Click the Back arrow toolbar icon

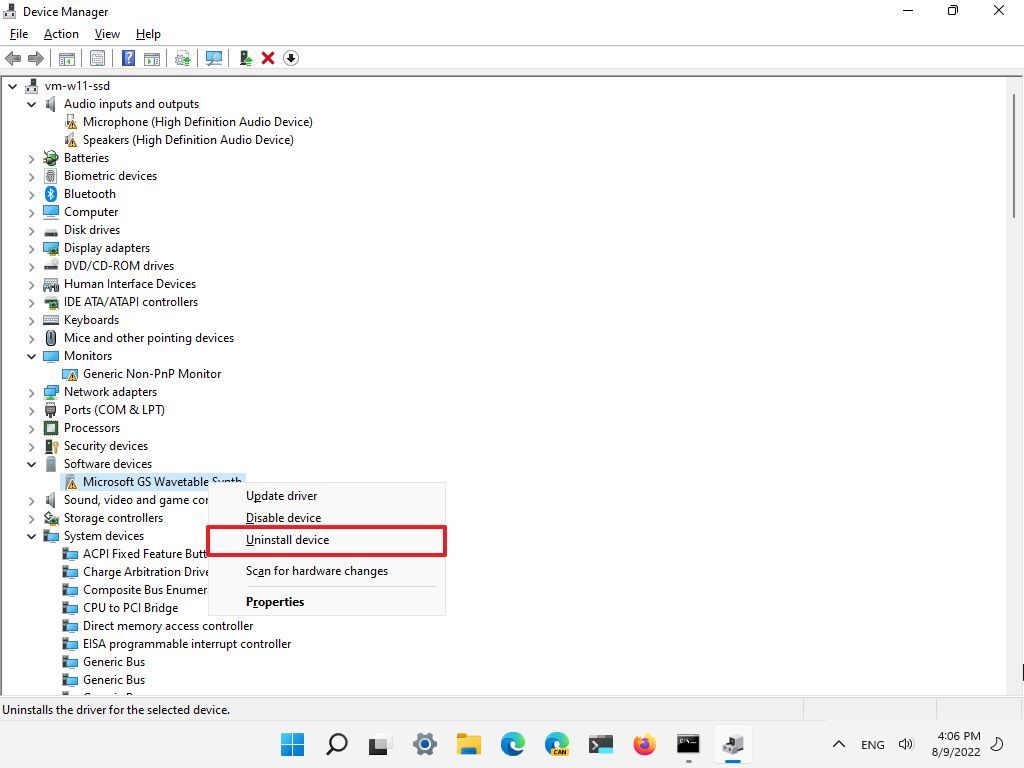[13, 58]
